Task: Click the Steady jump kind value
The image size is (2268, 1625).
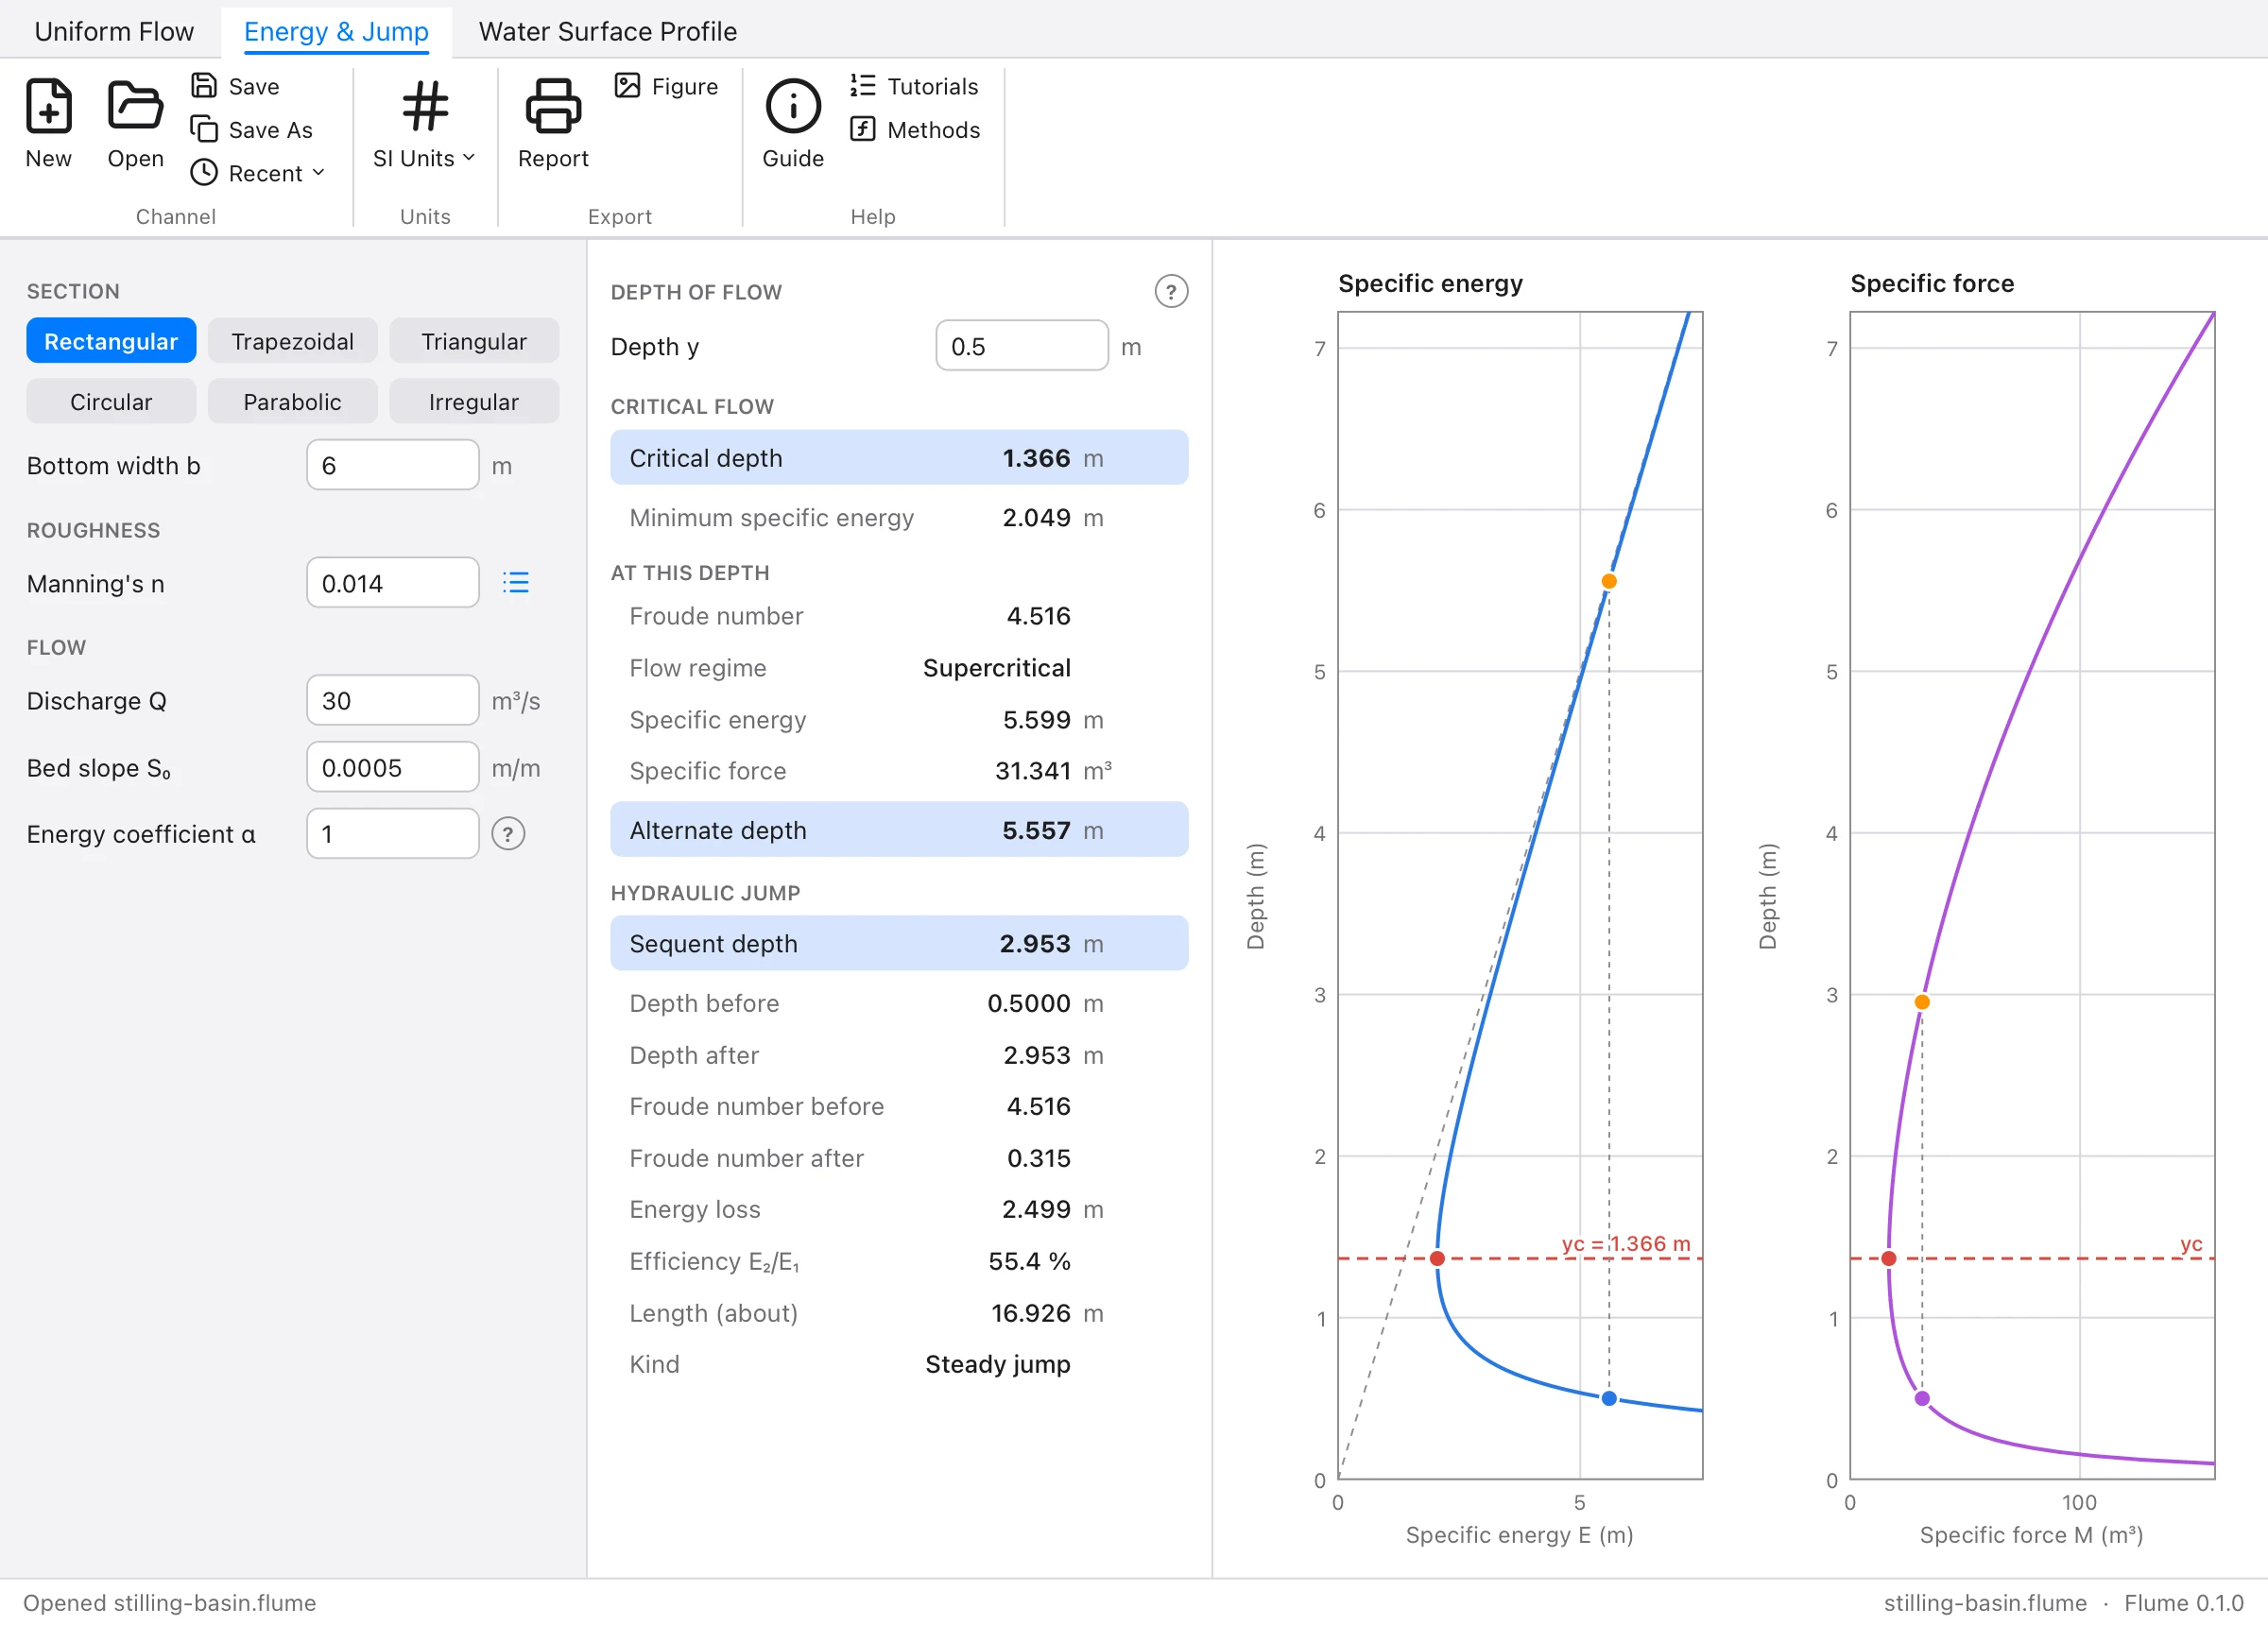Action: [997, 1364]
